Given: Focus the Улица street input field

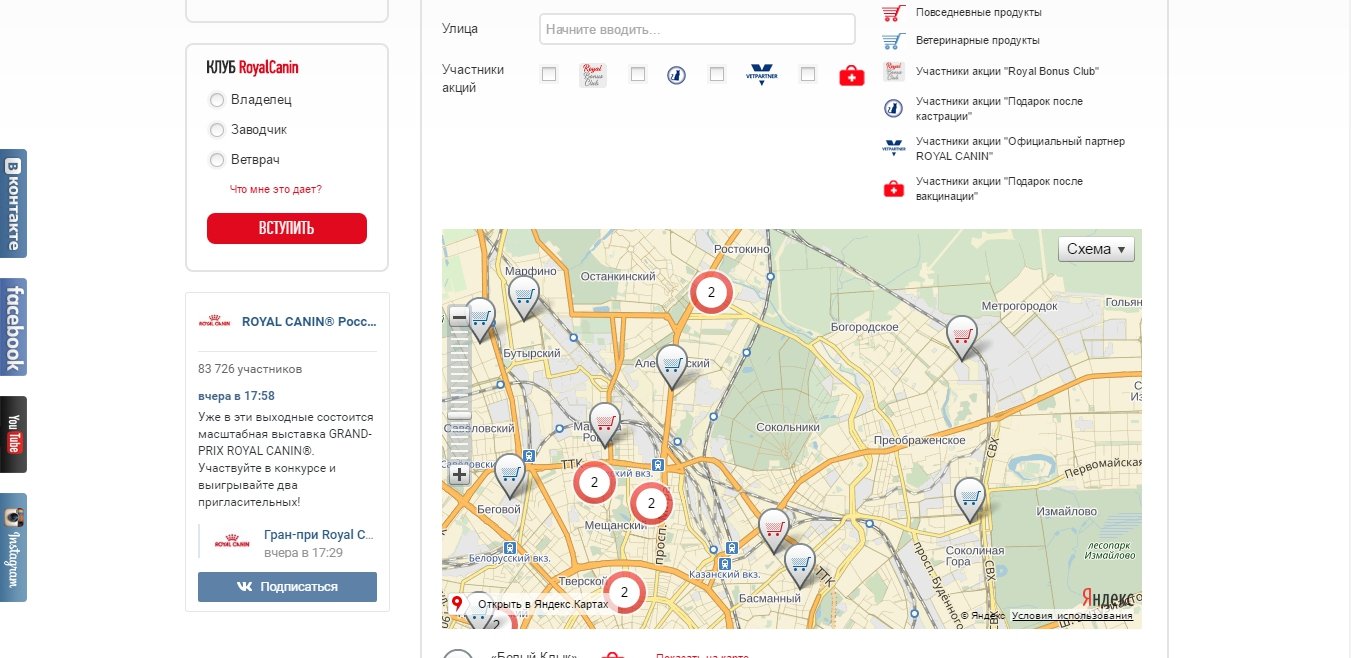Looking at the screenshot, I should (x=698, y=29).
